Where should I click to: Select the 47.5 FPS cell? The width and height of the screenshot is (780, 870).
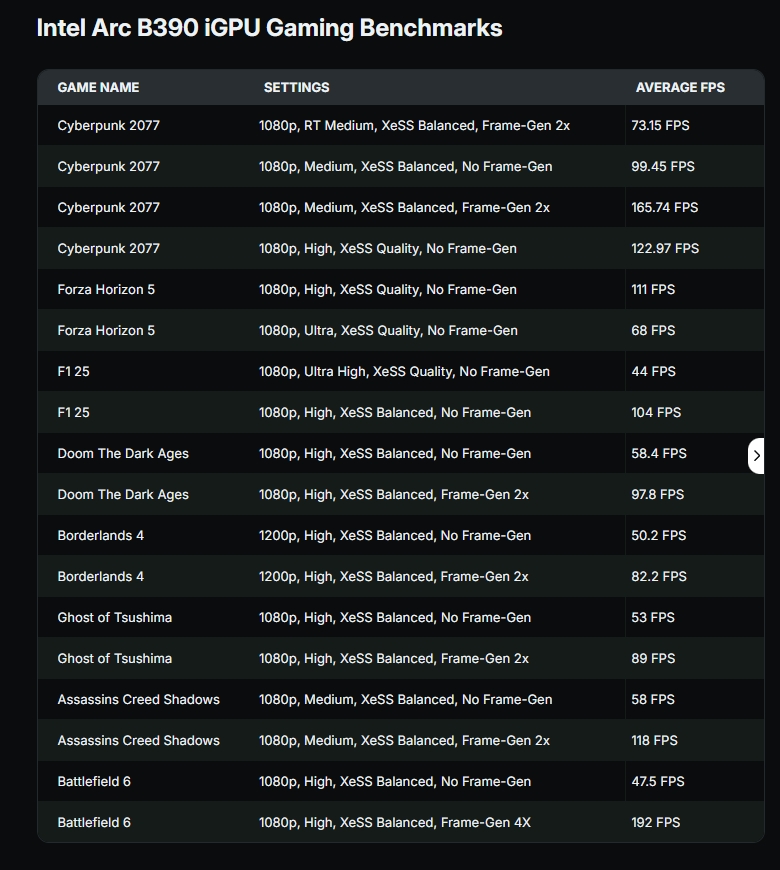click(x=657, y=782)
